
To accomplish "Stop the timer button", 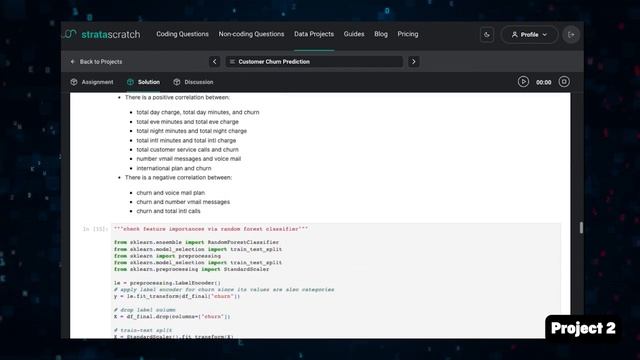I will (x=564, y=82).
